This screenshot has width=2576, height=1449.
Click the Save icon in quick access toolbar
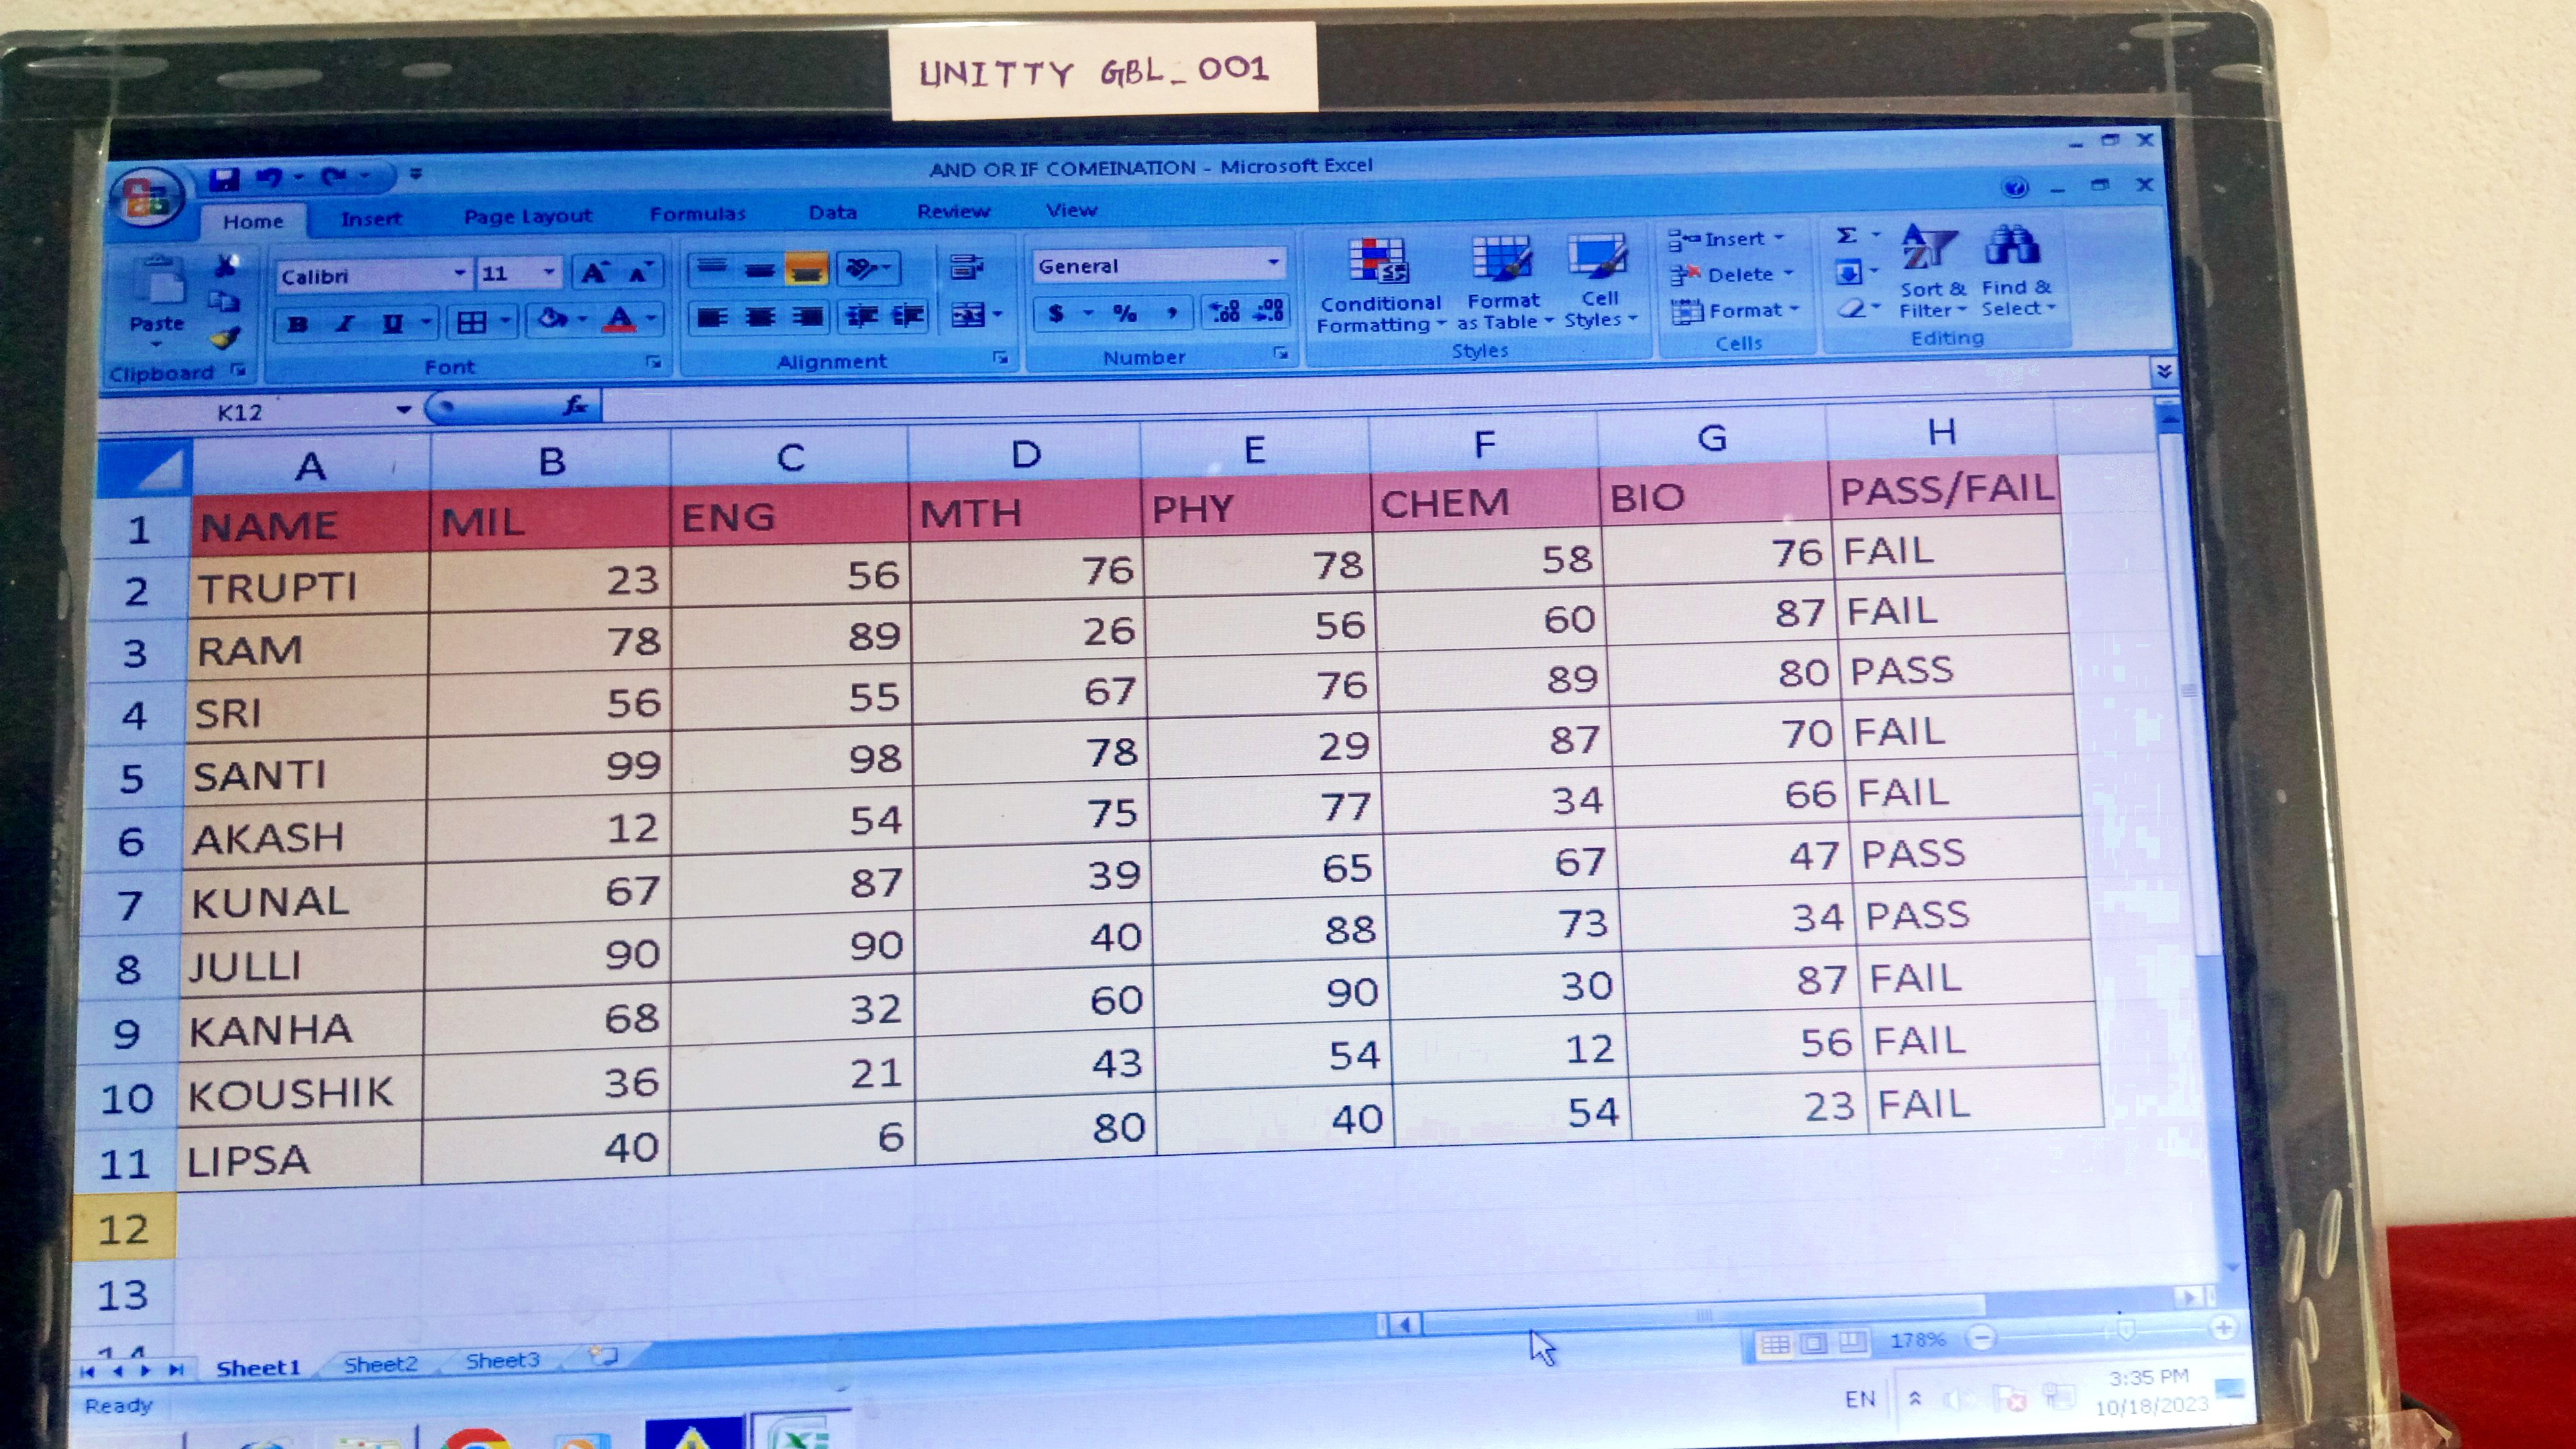[224, 179]
